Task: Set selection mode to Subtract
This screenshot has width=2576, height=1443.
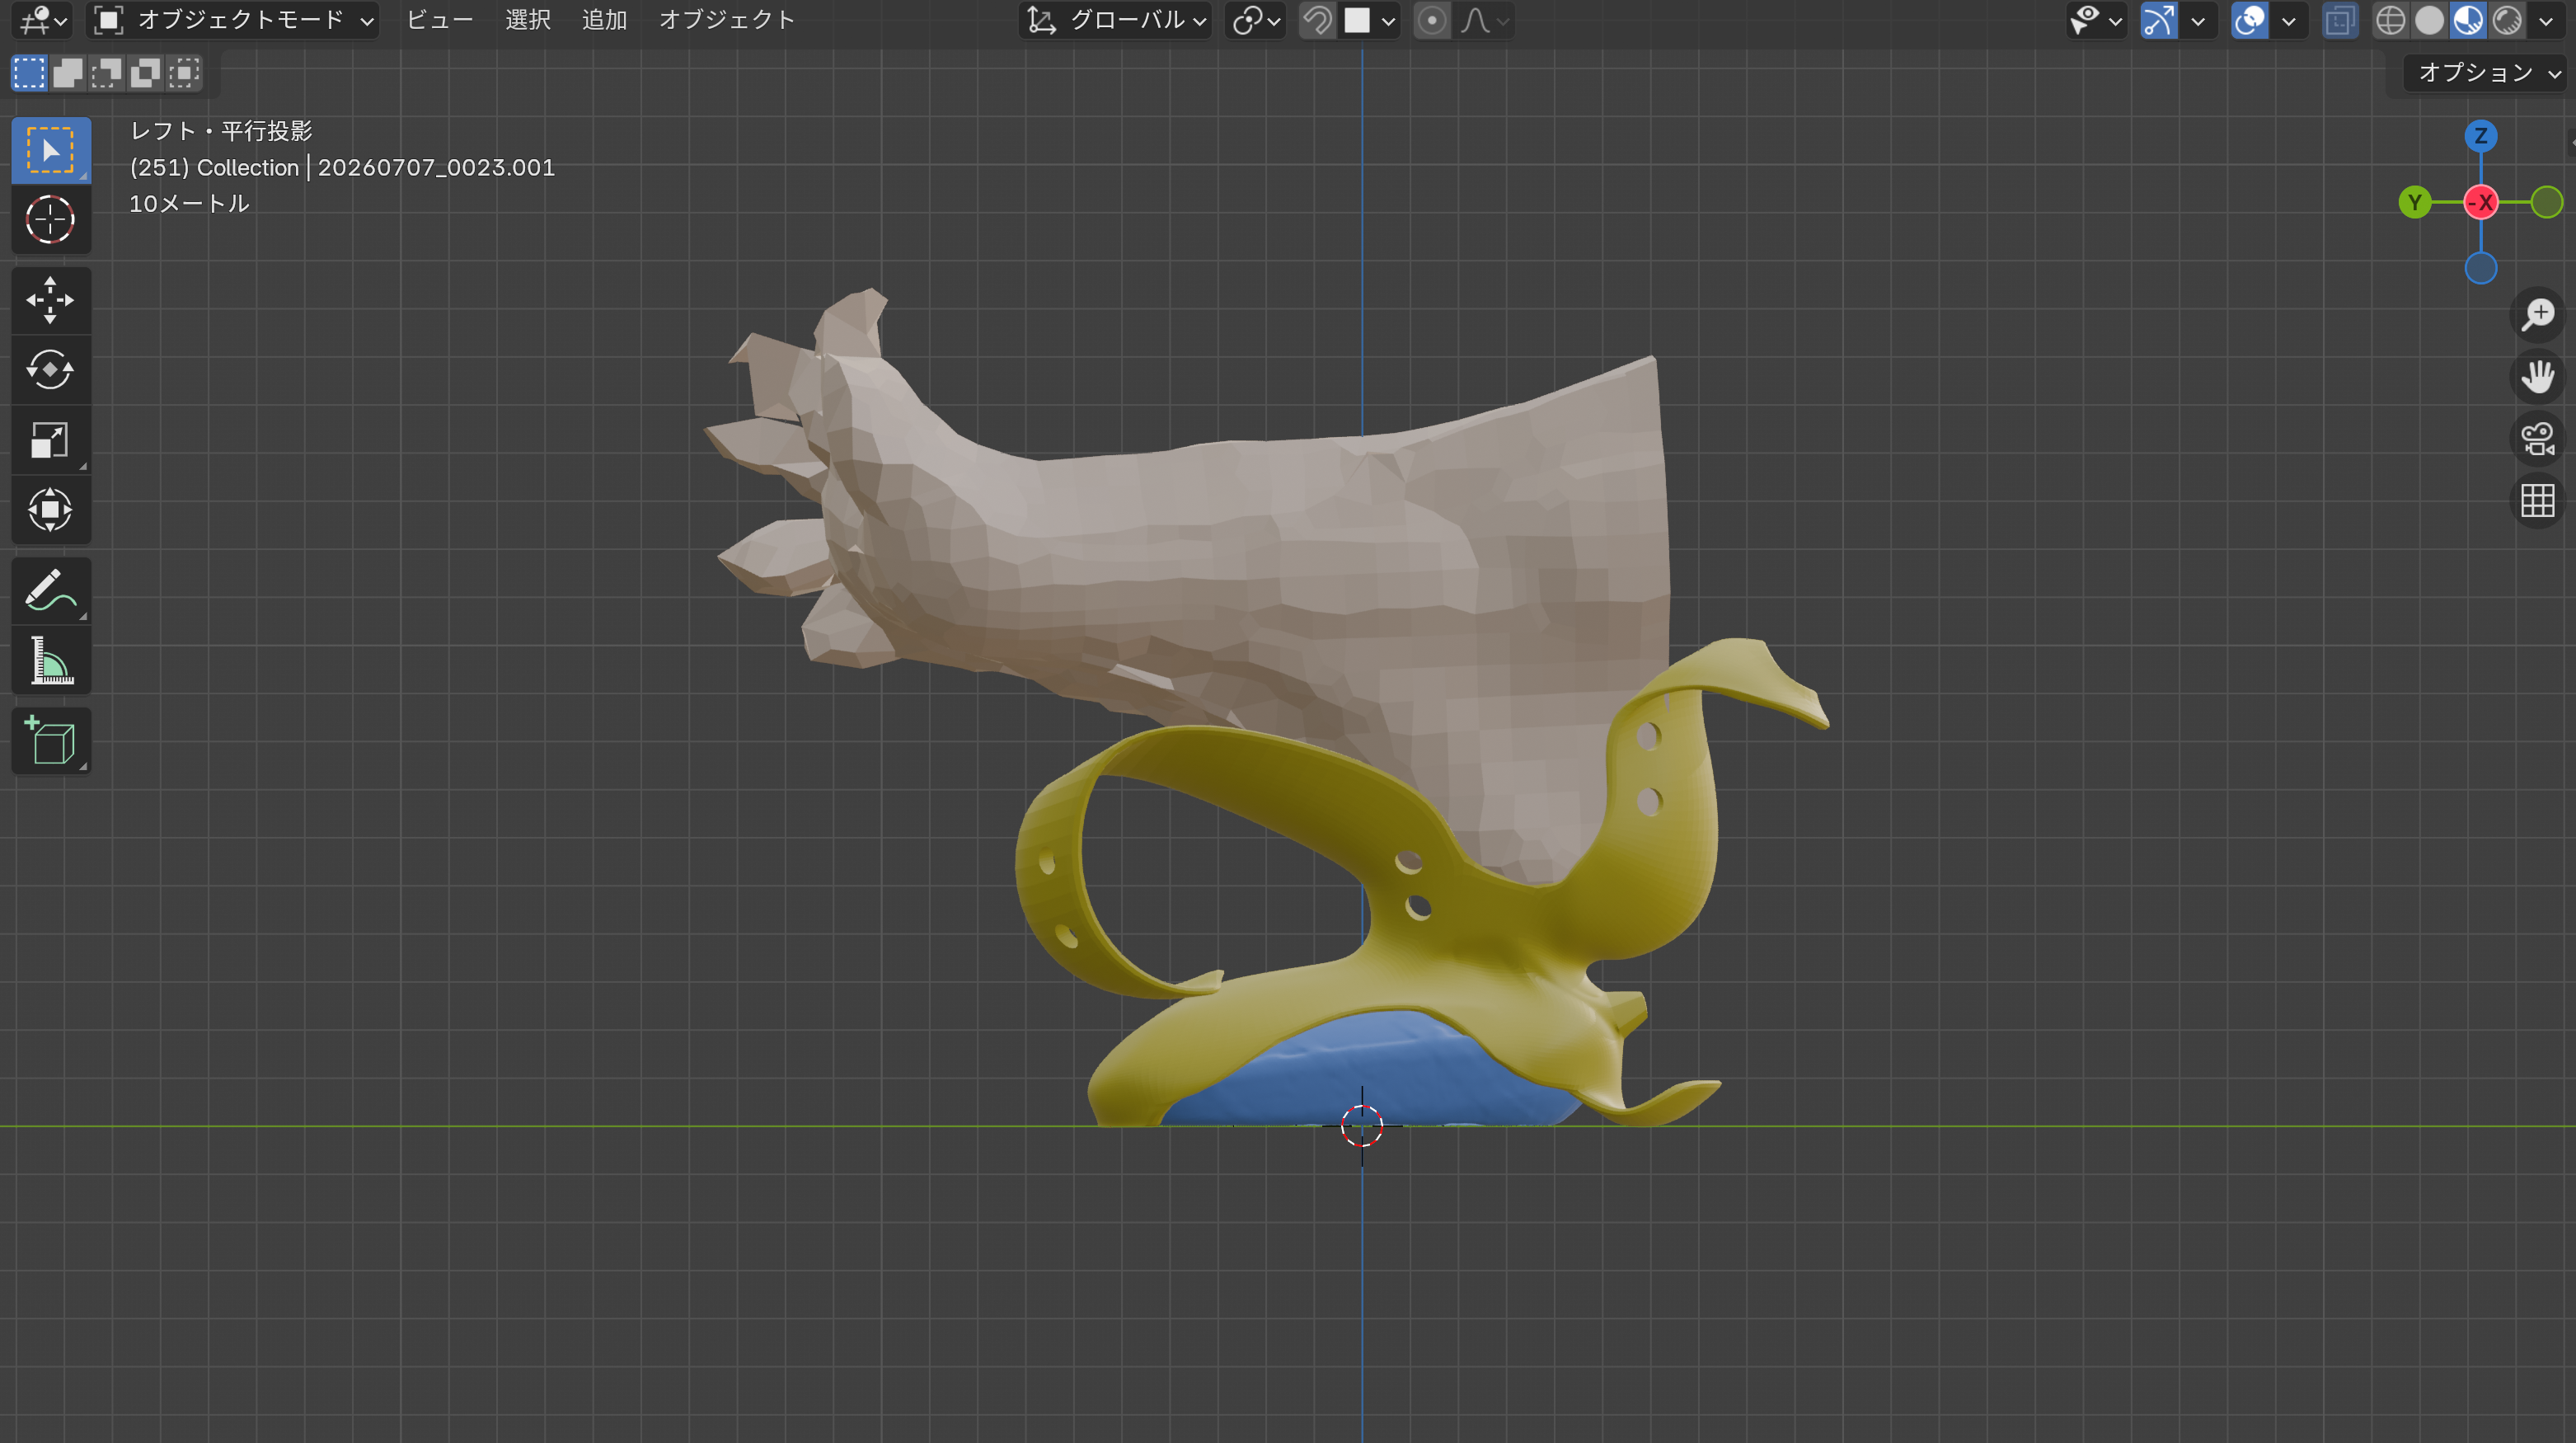Action: 106,73
